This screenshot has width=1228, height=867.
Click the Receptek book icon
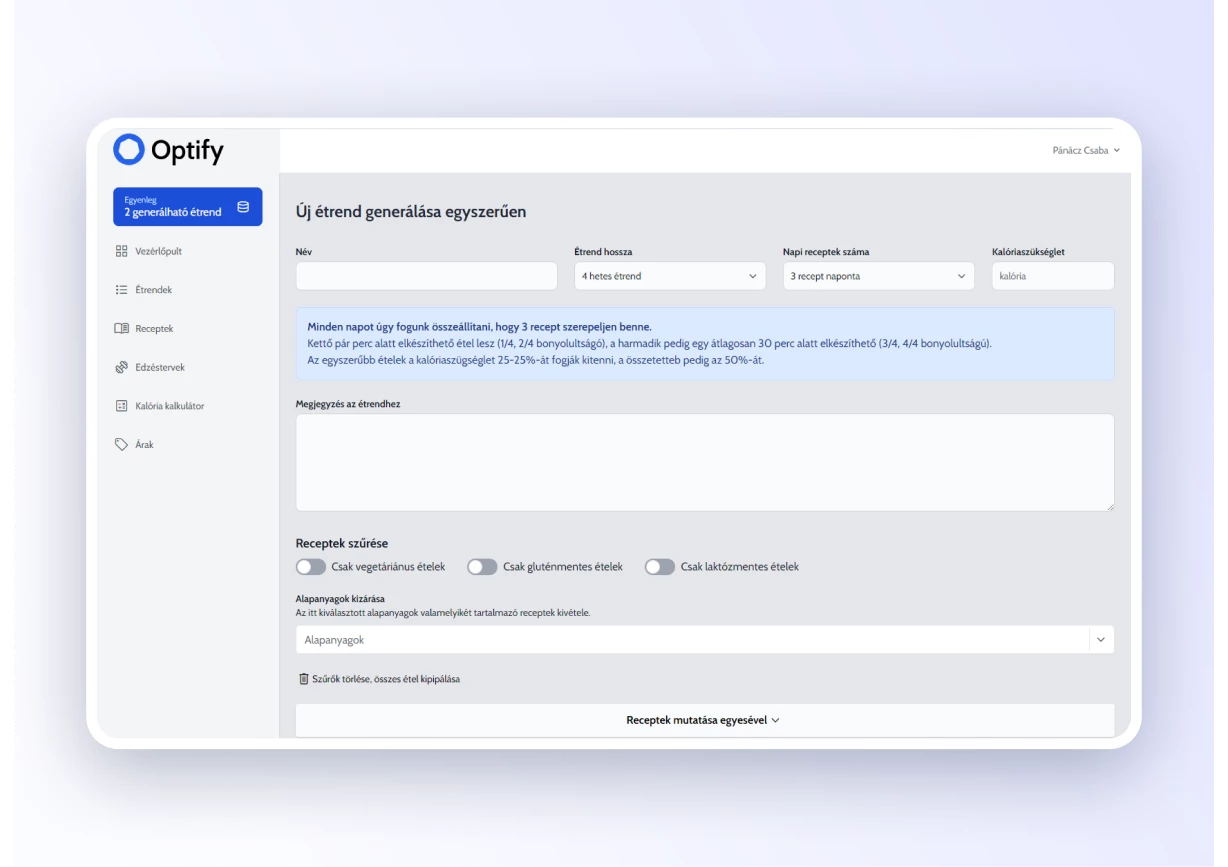point(121,328)
